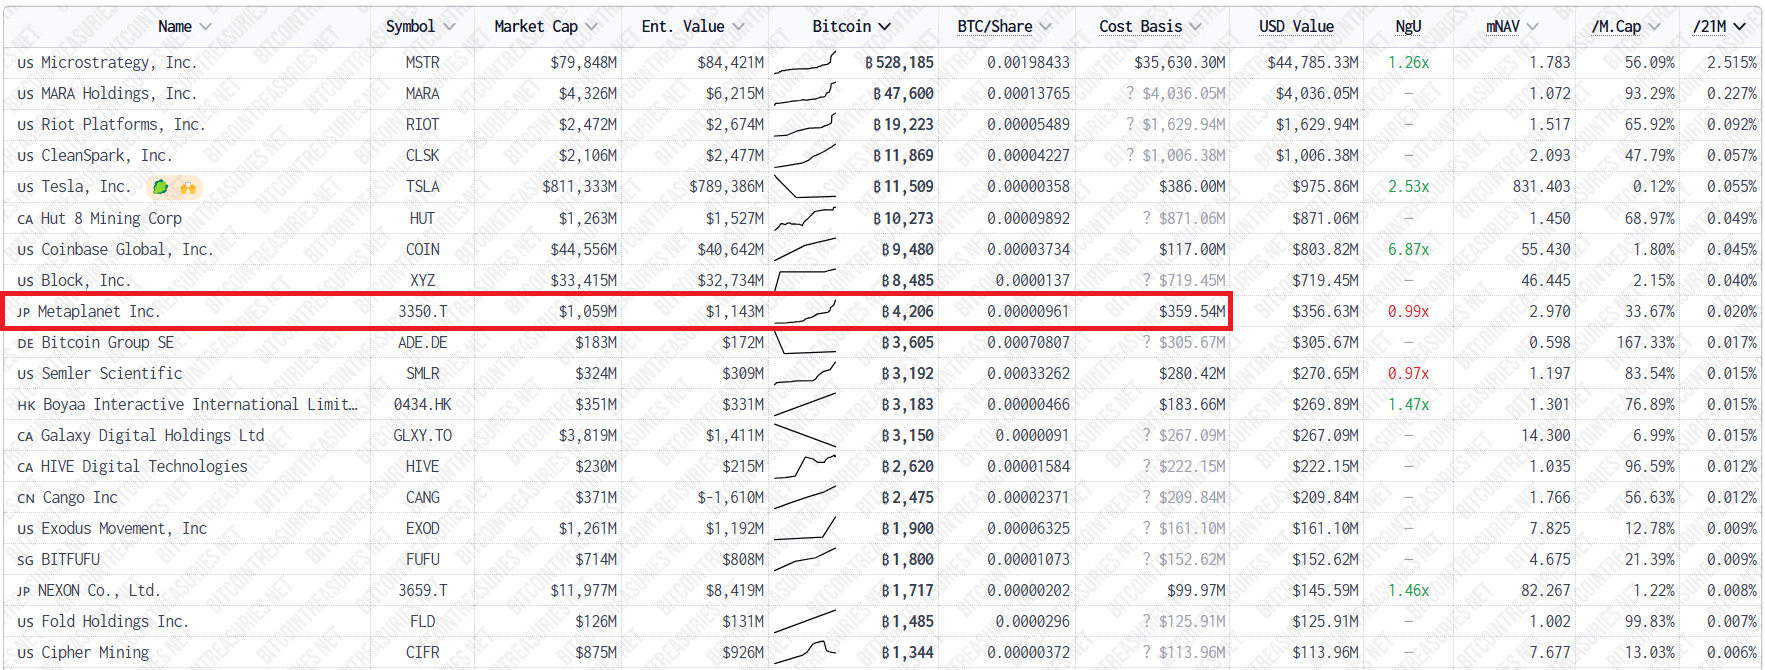1765x670 pixels.
Task: Sort by Symbol column header
Action: click(420, 27)
